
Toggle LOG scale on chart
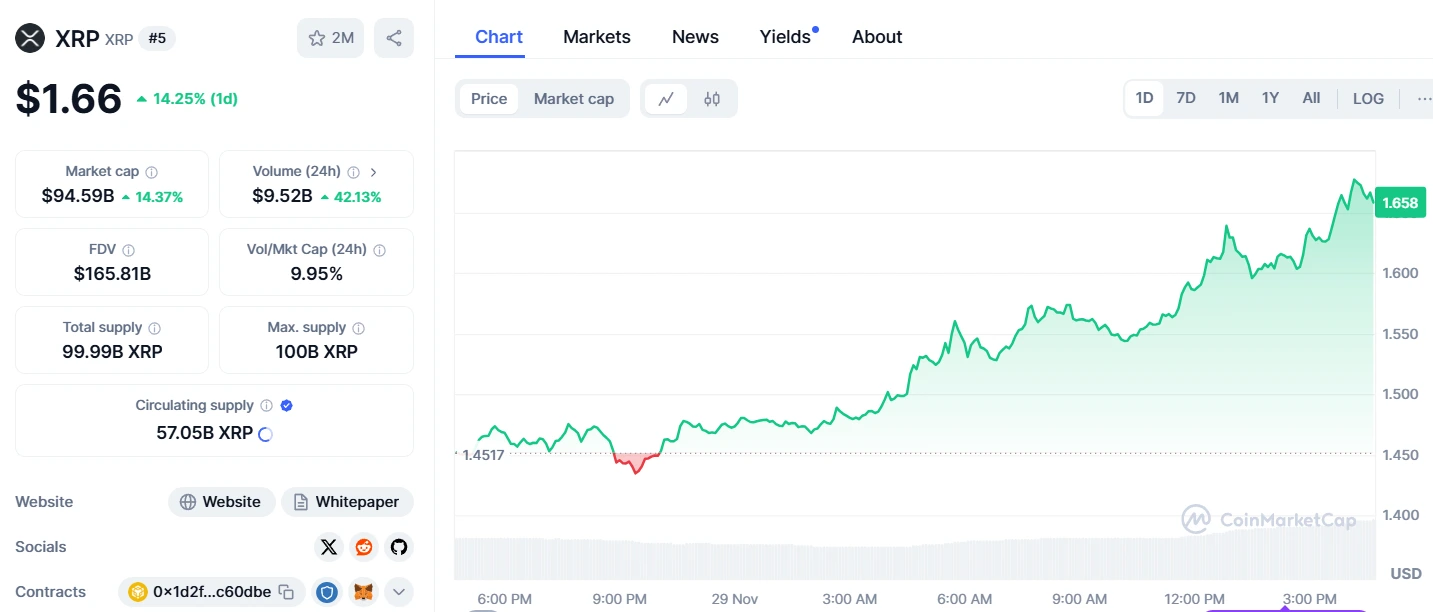tap(1368, 98)
